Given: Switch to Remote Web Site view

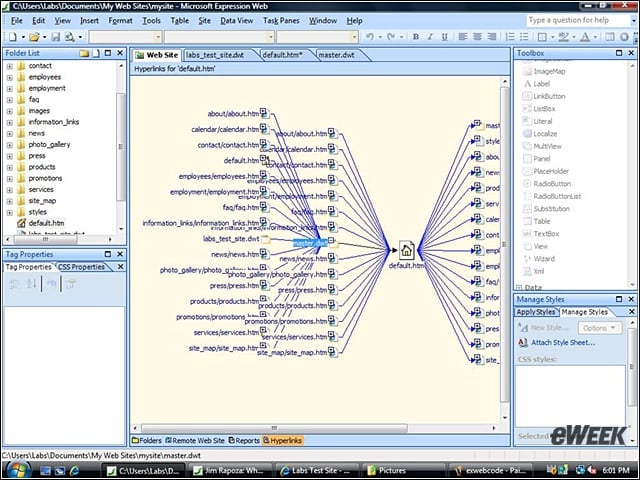Looking at the screenshot, I should point(195,440).
